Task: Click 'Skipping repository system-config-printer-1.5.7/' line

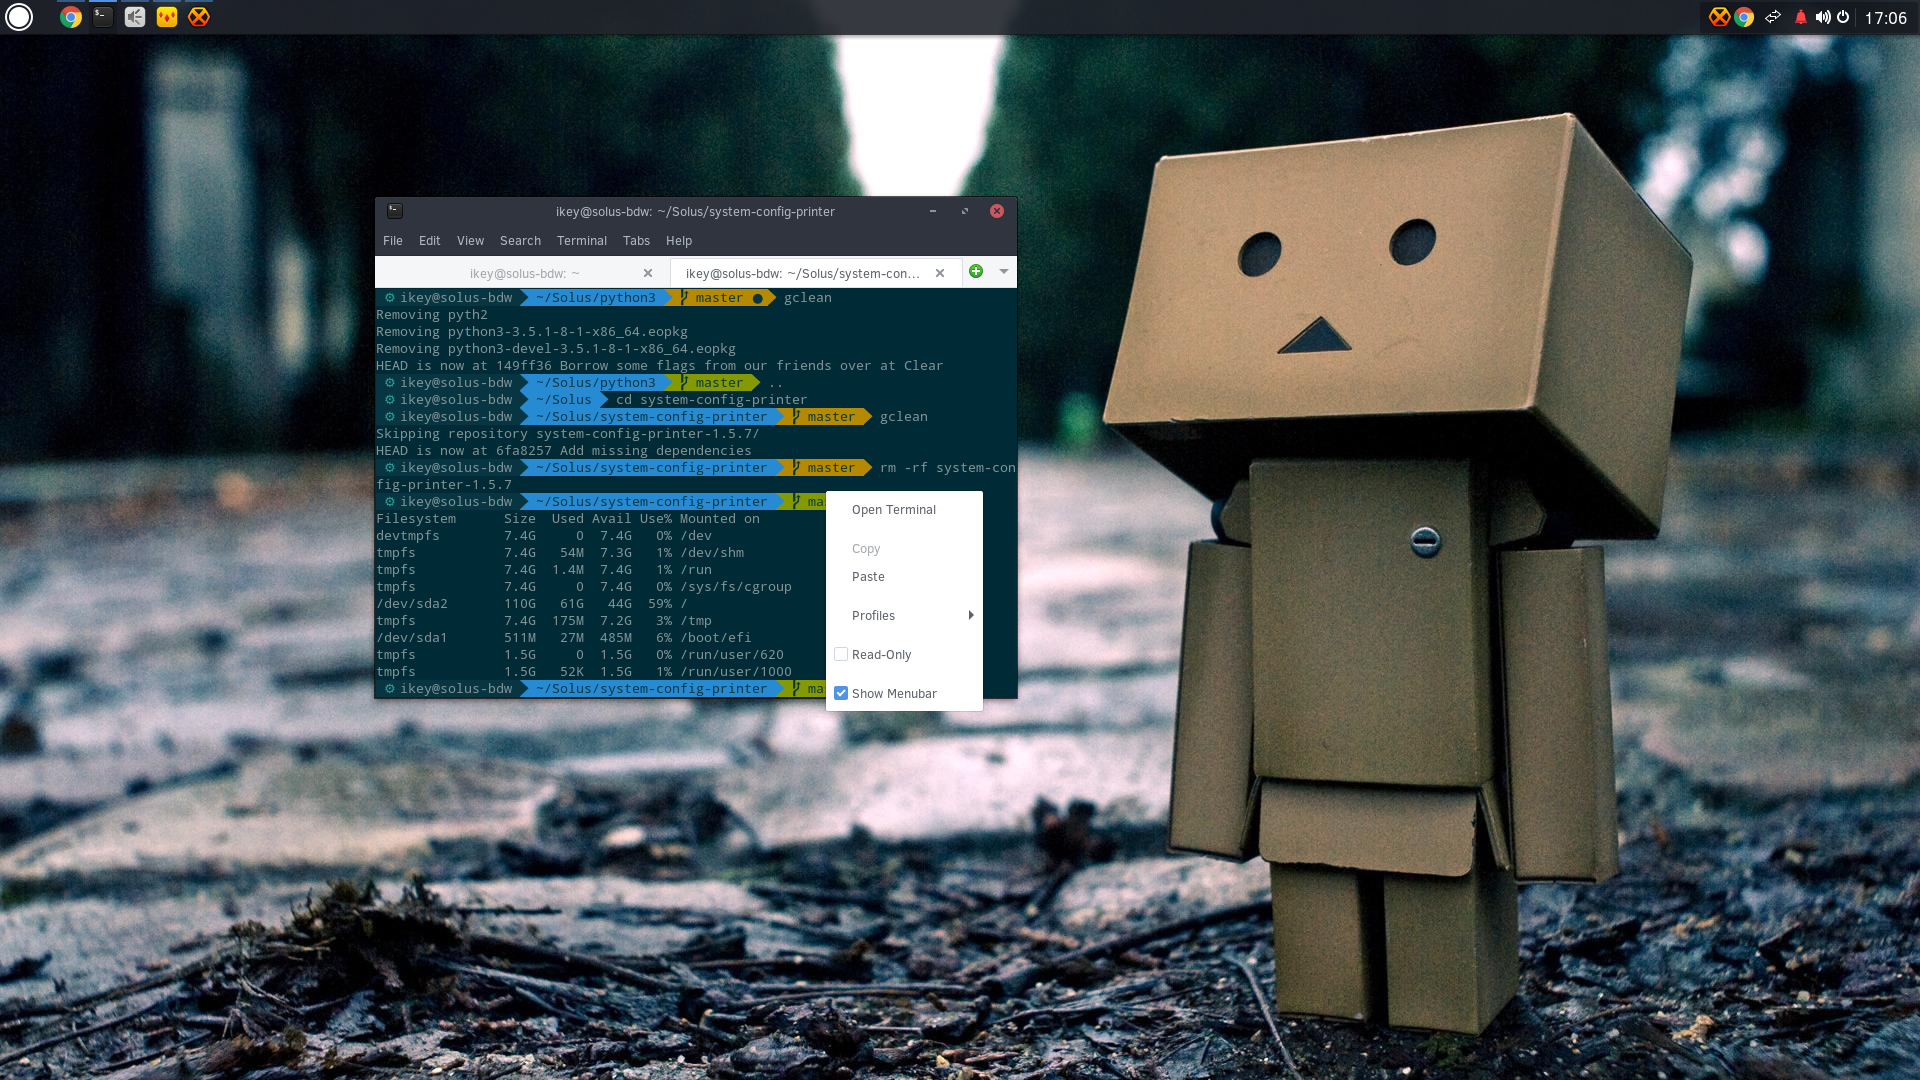Action: pyautogui.click(x=568, y=434)
